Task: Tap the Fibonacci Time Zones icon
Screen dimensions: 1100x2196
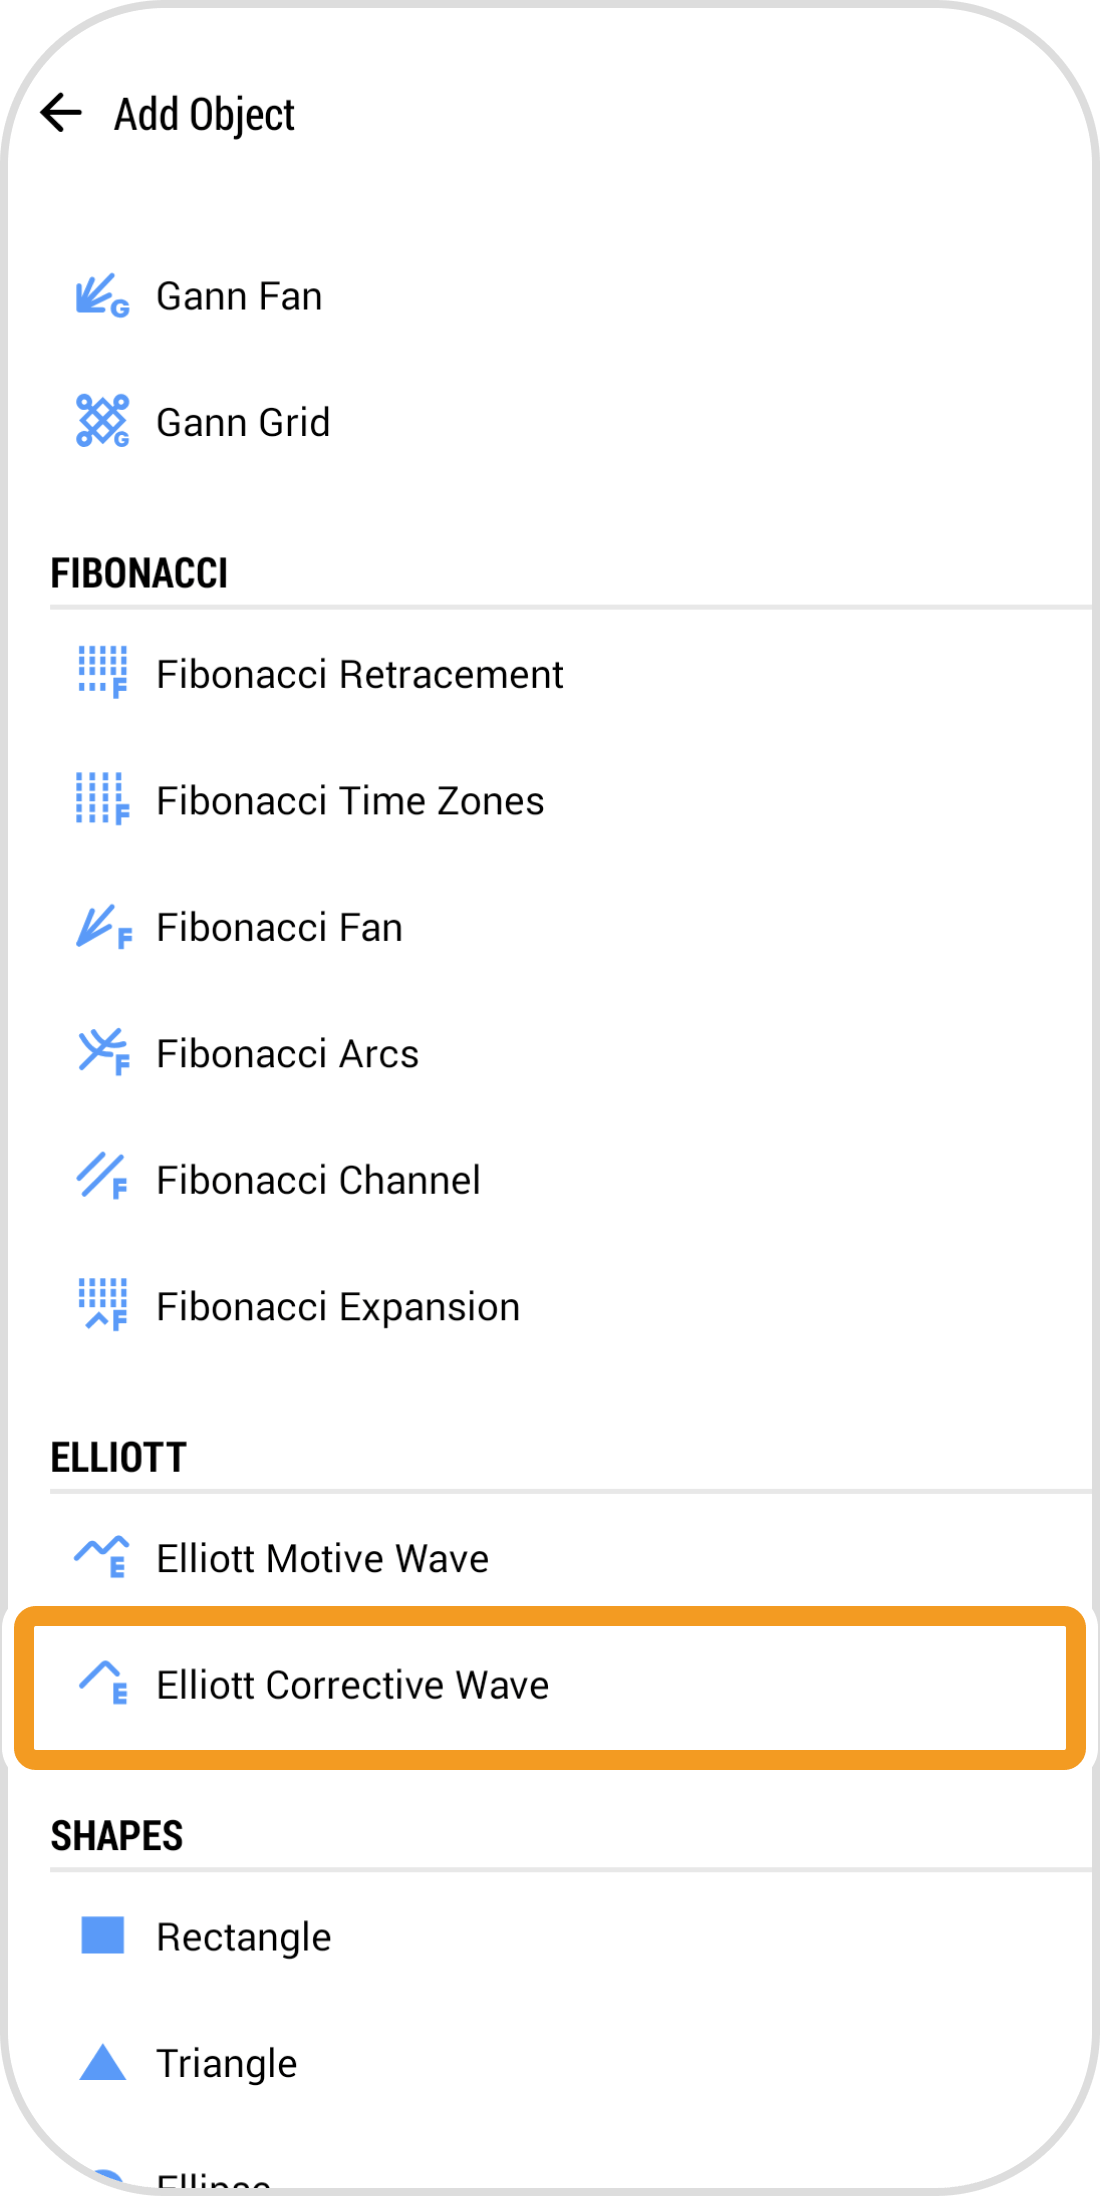Action: tap(102, 800)
